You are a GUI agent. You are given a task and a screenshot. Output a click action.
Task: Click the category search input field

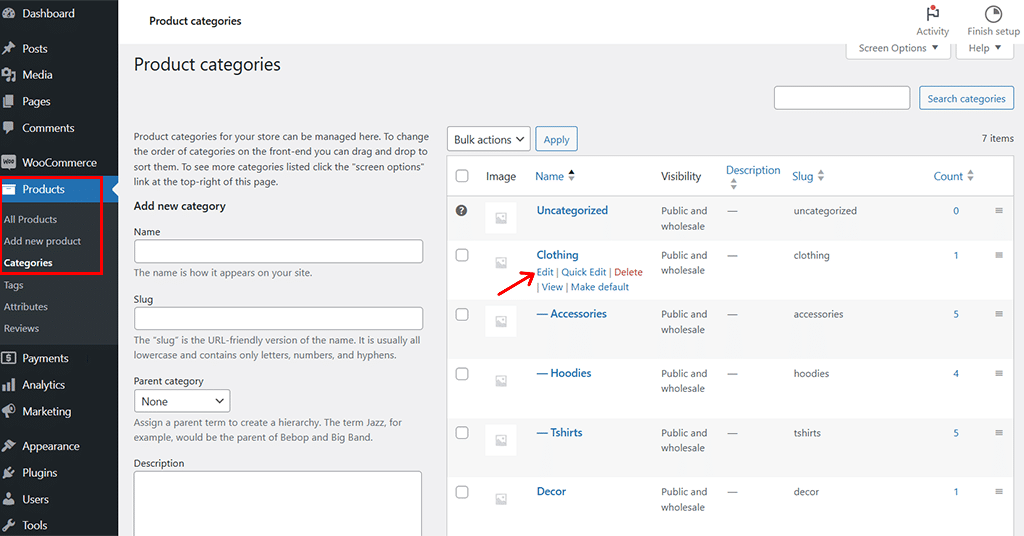(842, 98)
